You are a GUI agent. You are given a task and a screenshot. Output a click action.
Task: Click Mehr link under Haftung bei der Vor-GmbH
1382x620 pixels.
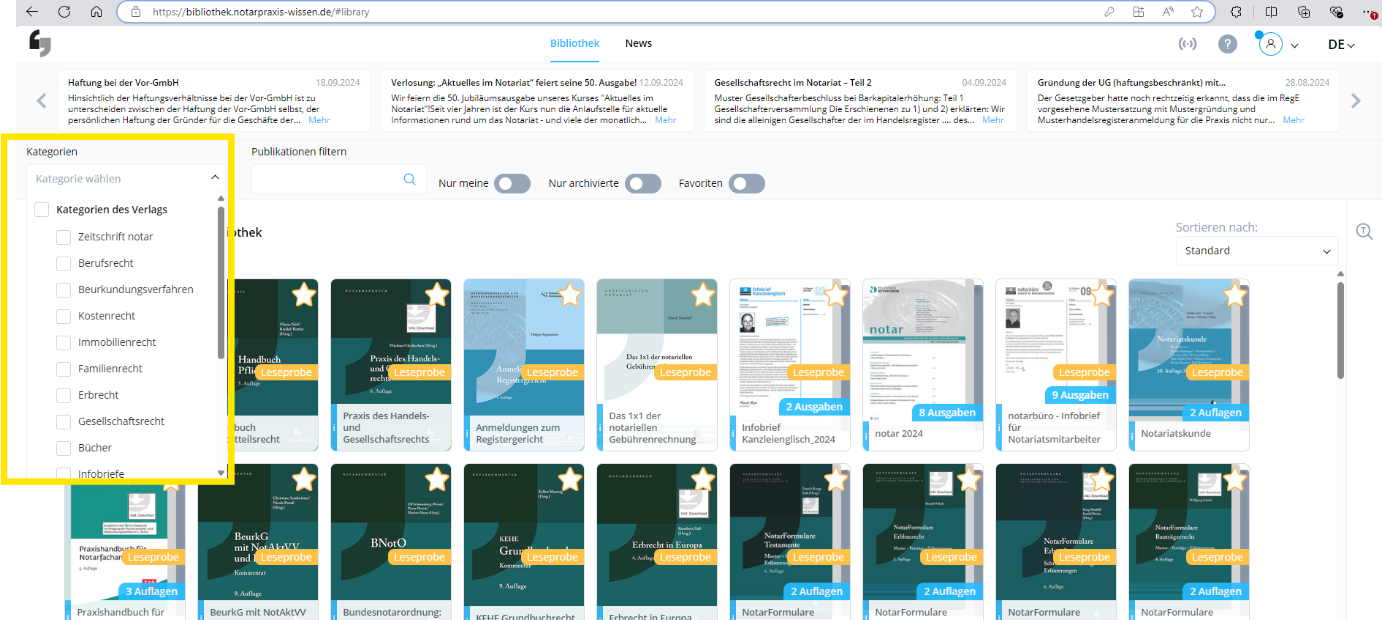point(319,120)
